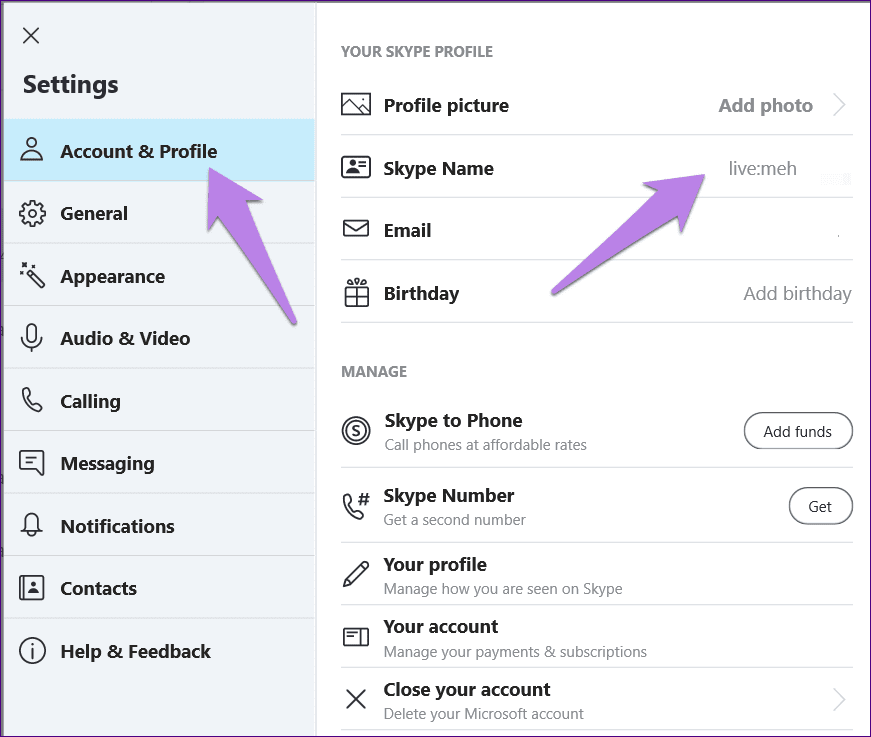Click the Audio & Video microphone icon
Screen dimensions: 871x737
(32, 339)
